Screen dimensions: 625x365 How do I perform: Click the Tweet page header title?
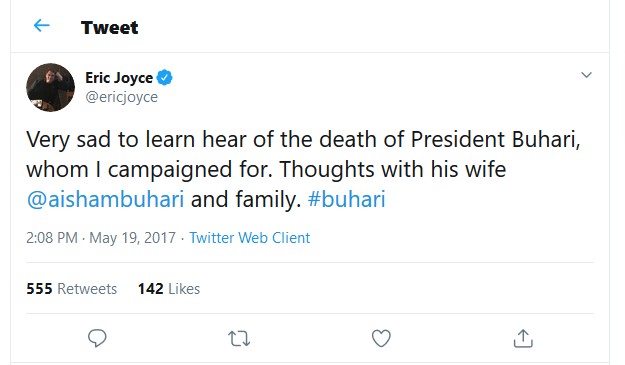coord(109,27)
